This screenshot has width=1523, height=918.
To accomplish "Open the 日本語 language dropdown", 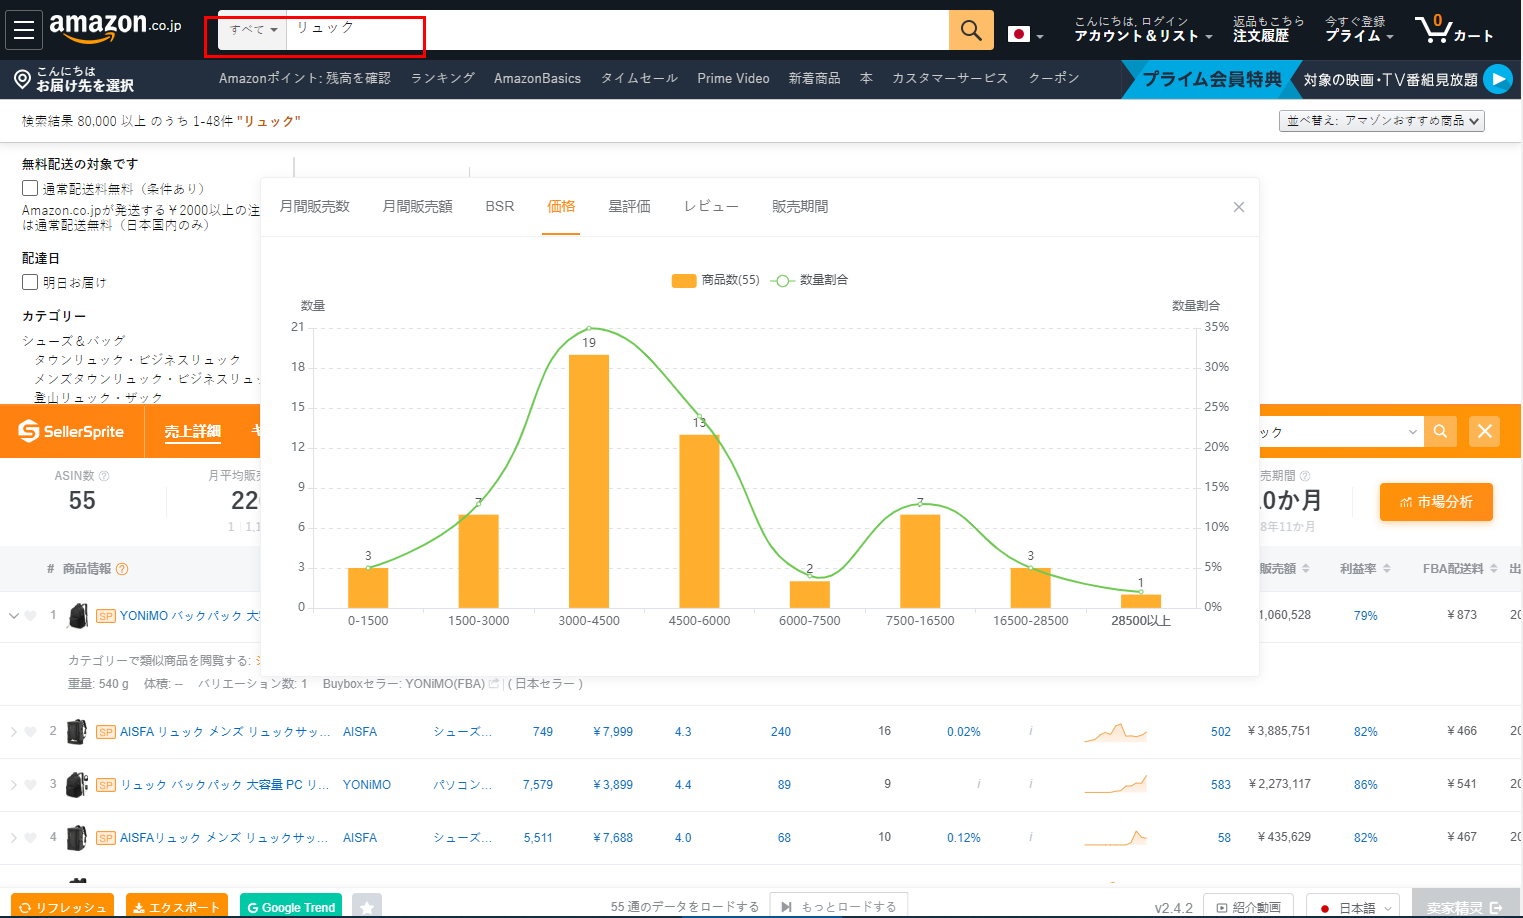I will [x=1355, y=907].
